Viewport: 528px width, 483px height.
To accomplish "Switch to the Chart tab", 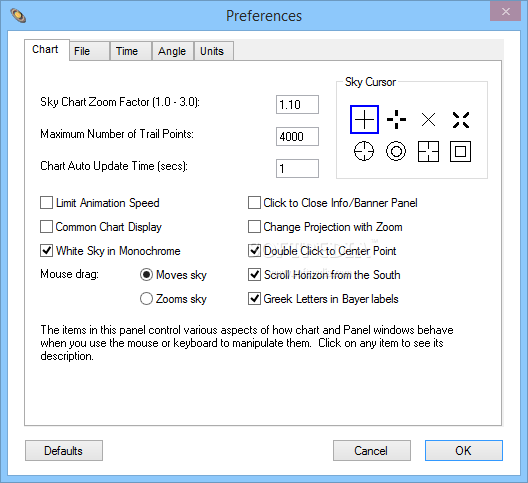I will click(x=47, y=50).
